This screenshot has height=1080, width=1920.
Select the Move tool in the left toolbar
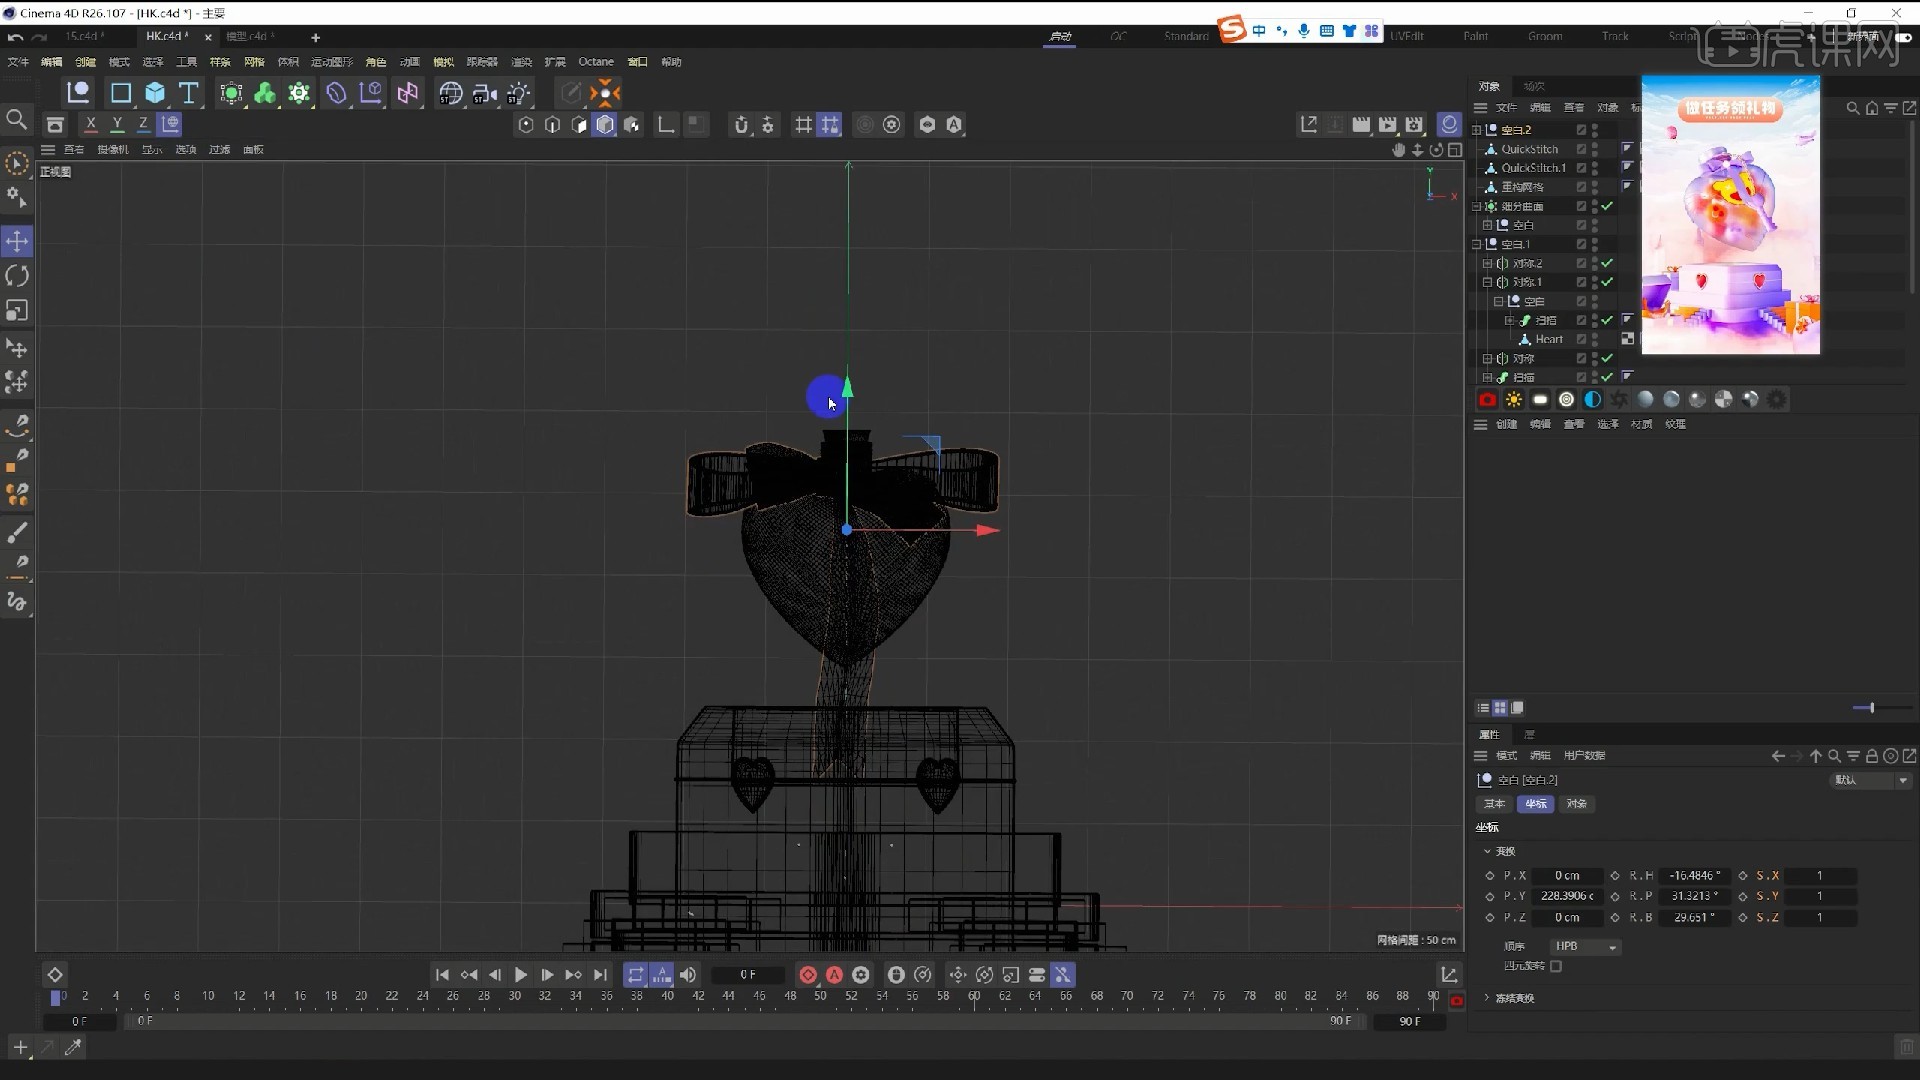coord(17,241)
